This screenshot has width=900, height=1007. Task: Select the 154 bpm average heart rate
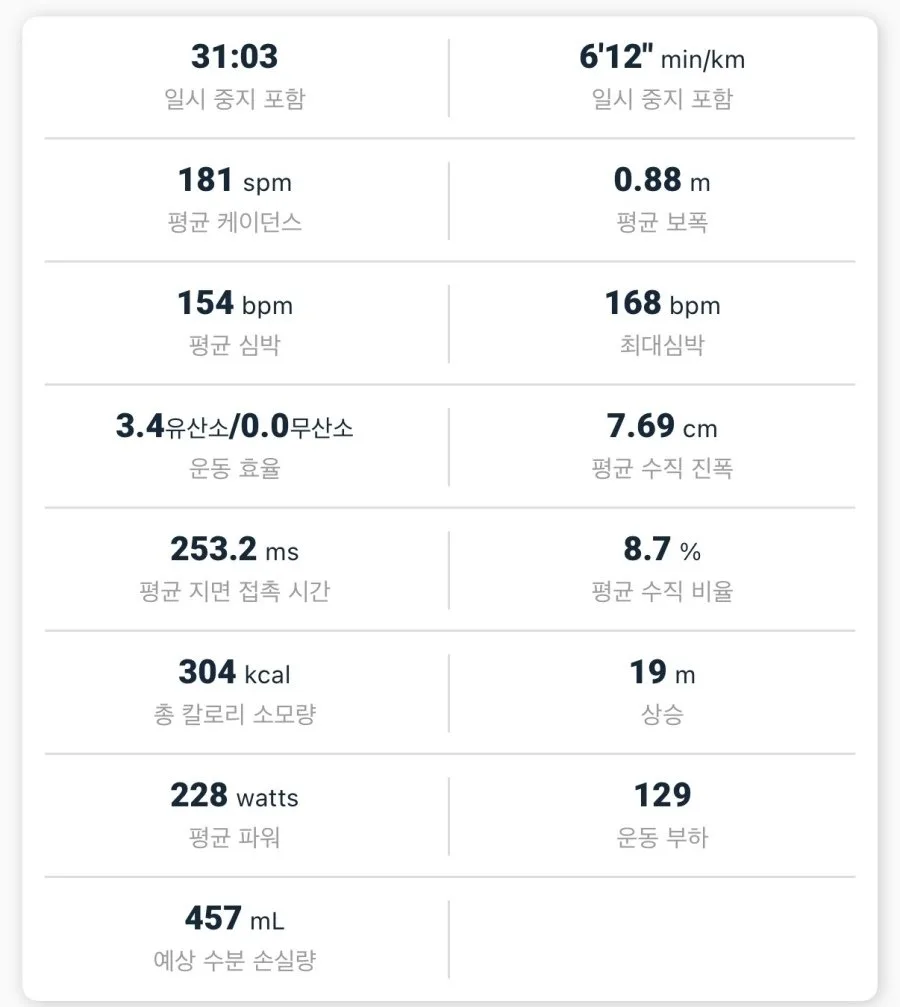tap(234, 303)
